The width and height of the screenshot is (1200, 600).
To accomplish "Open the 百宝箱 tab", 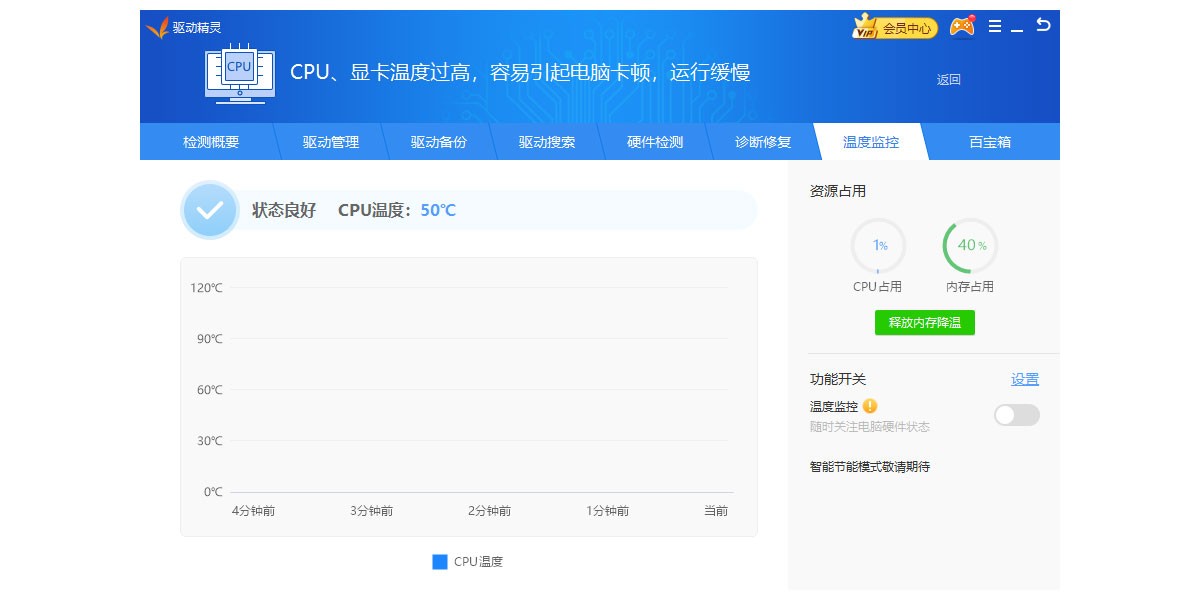I will point(990,142).
